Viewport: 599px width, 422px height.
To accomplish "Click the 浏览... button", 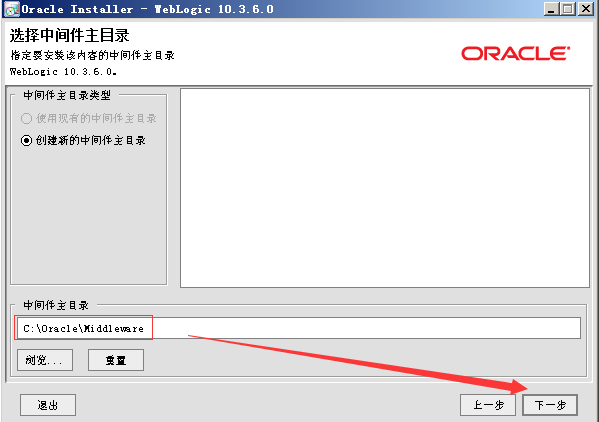I will tap(45, 360).
